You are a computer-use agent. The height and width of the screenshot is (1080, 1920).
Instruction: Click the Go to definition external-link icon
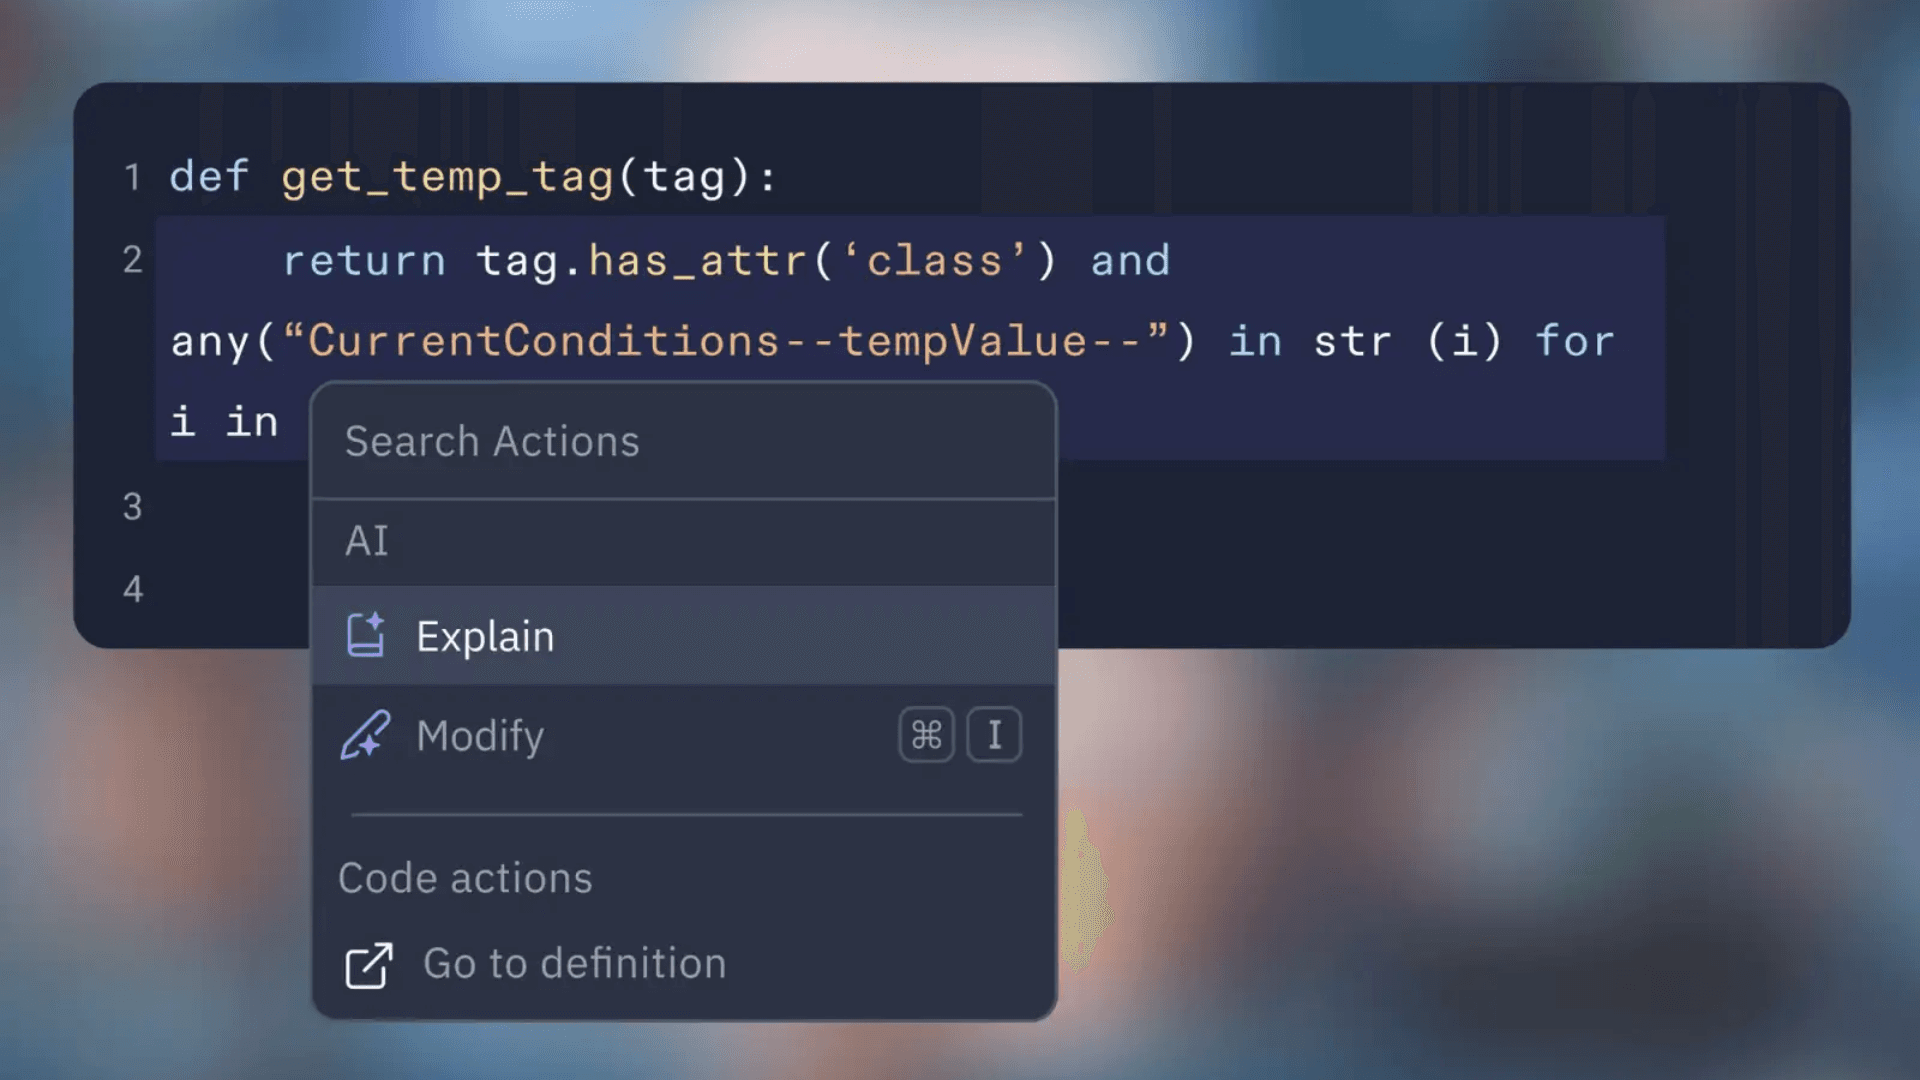tap(369, 965)
